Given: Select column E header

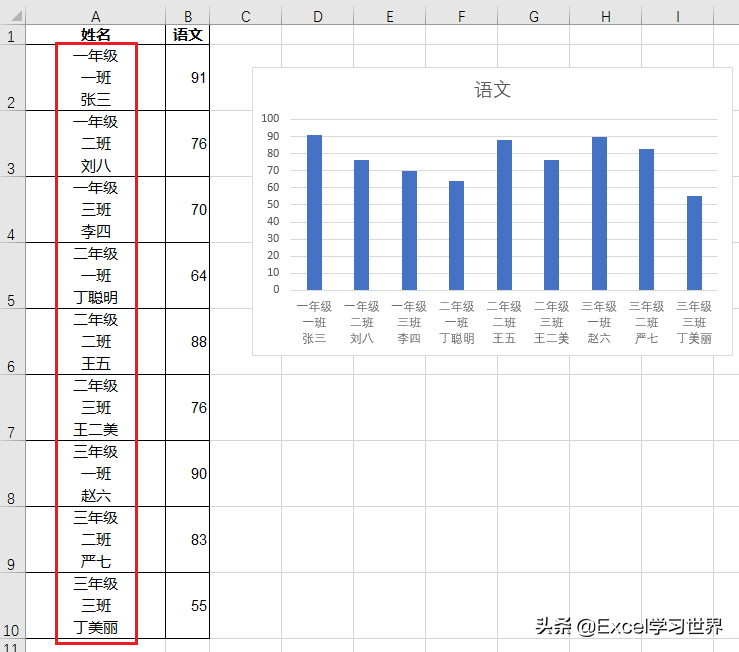Looking at the screenshot, I should point(390,17).
